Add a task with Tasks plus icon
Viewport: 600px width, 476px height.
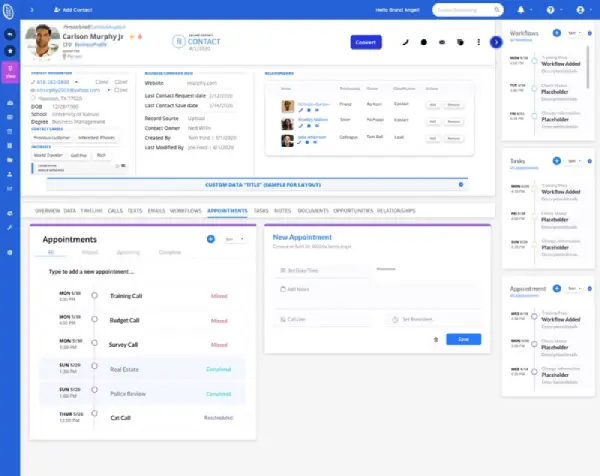pyautogui.click(x=557, y=161)
